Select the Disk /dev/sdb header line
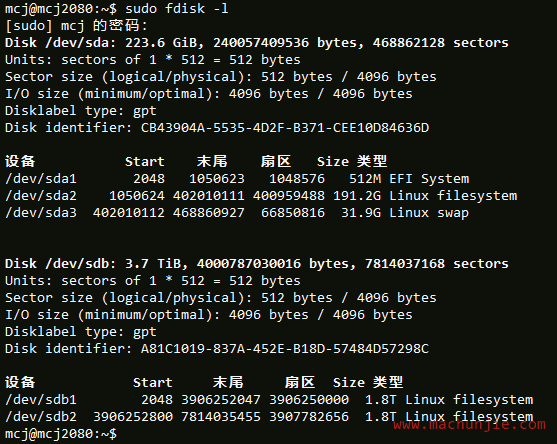Screen dimensions: 557x444 256,264
